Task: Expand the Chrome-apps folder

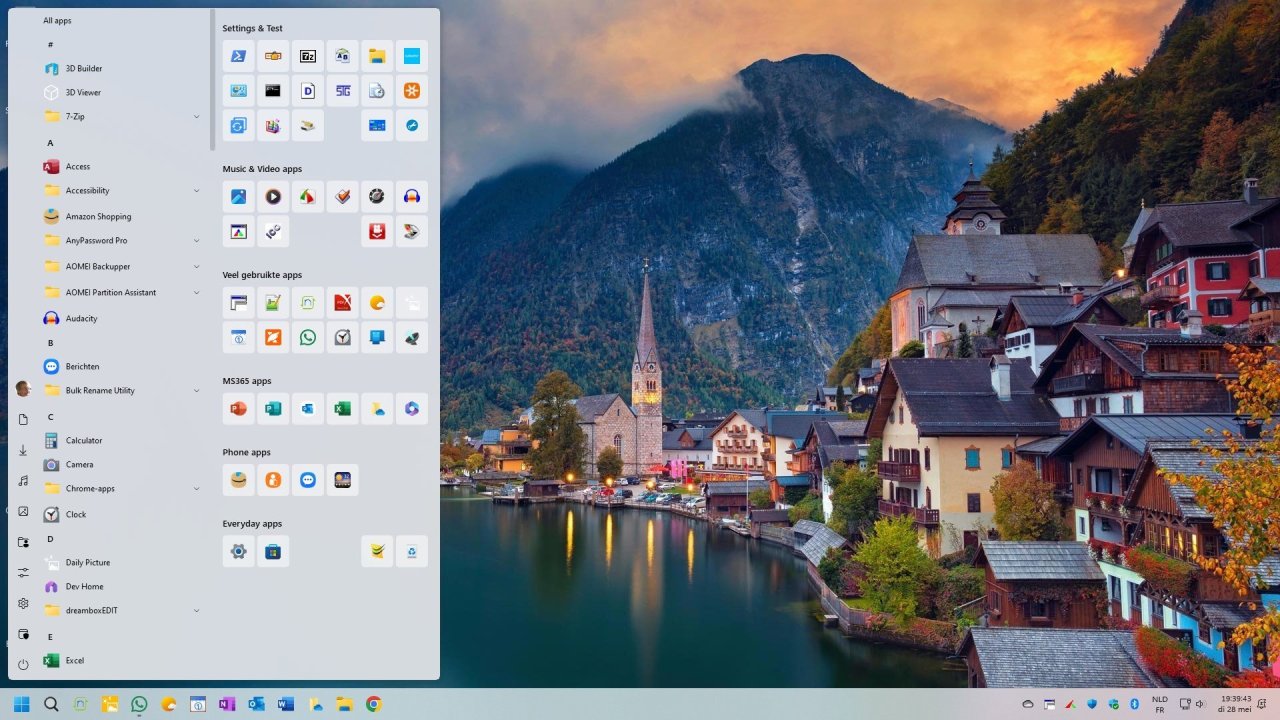Action: pyautogui.click(x=196, y=488)
